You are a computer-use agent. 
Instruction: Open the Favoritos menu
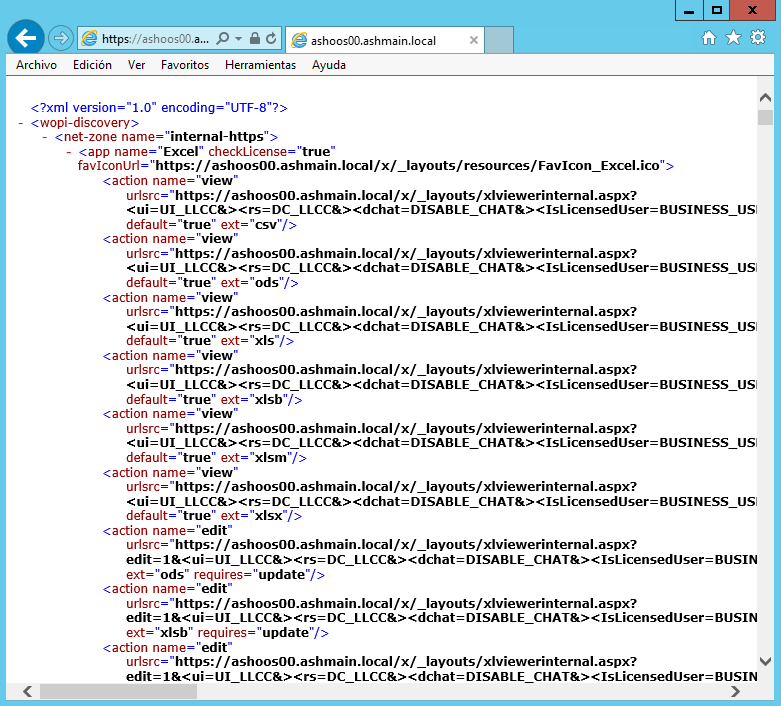coord(185,65)
